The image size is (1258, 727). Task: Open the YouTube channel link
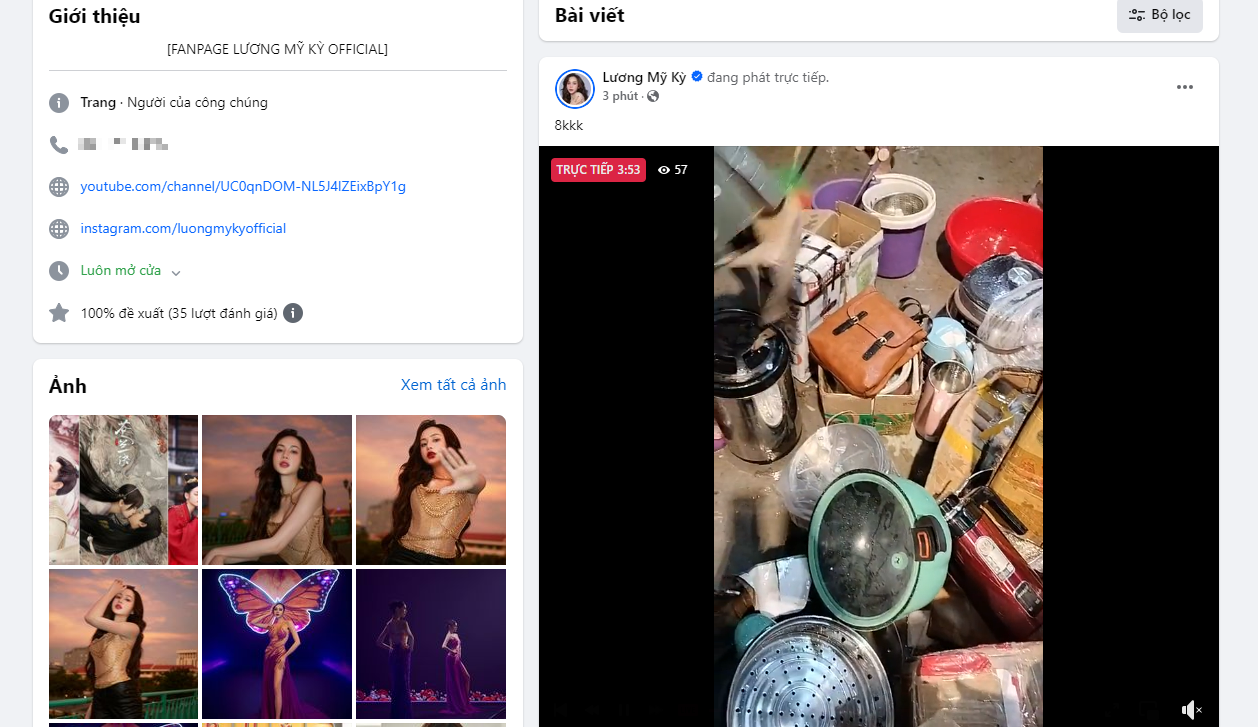click(243, 186)
